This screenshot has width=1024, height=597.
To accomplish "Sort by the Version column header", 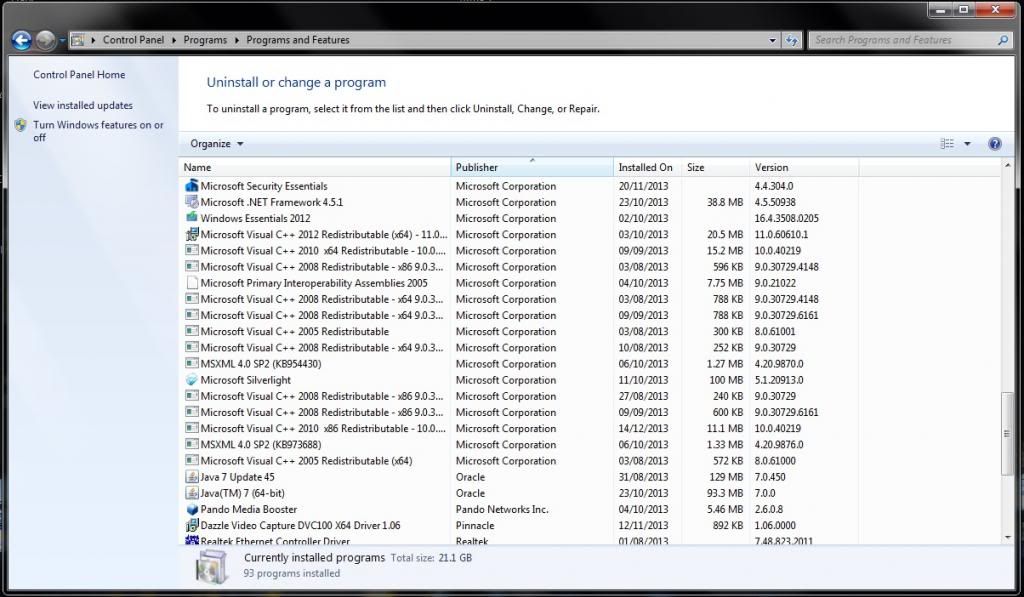I will point(804,167).
